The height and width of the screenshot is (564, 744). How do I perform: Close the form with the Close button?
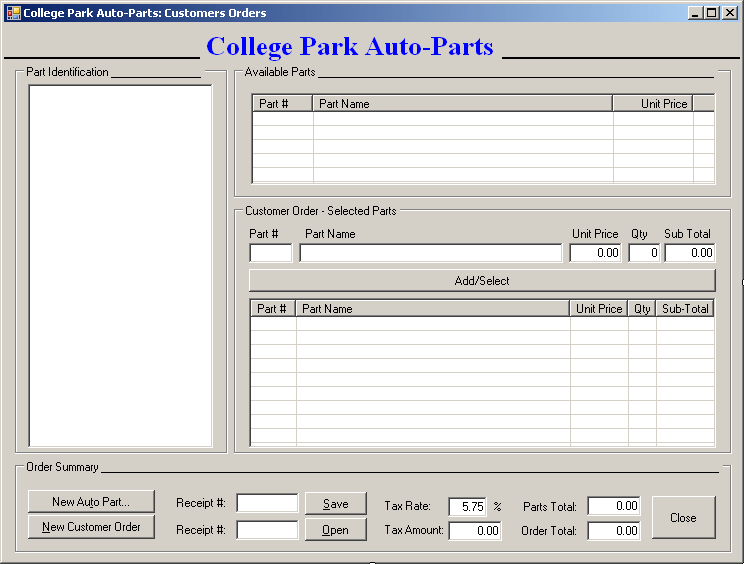point(683,518)
